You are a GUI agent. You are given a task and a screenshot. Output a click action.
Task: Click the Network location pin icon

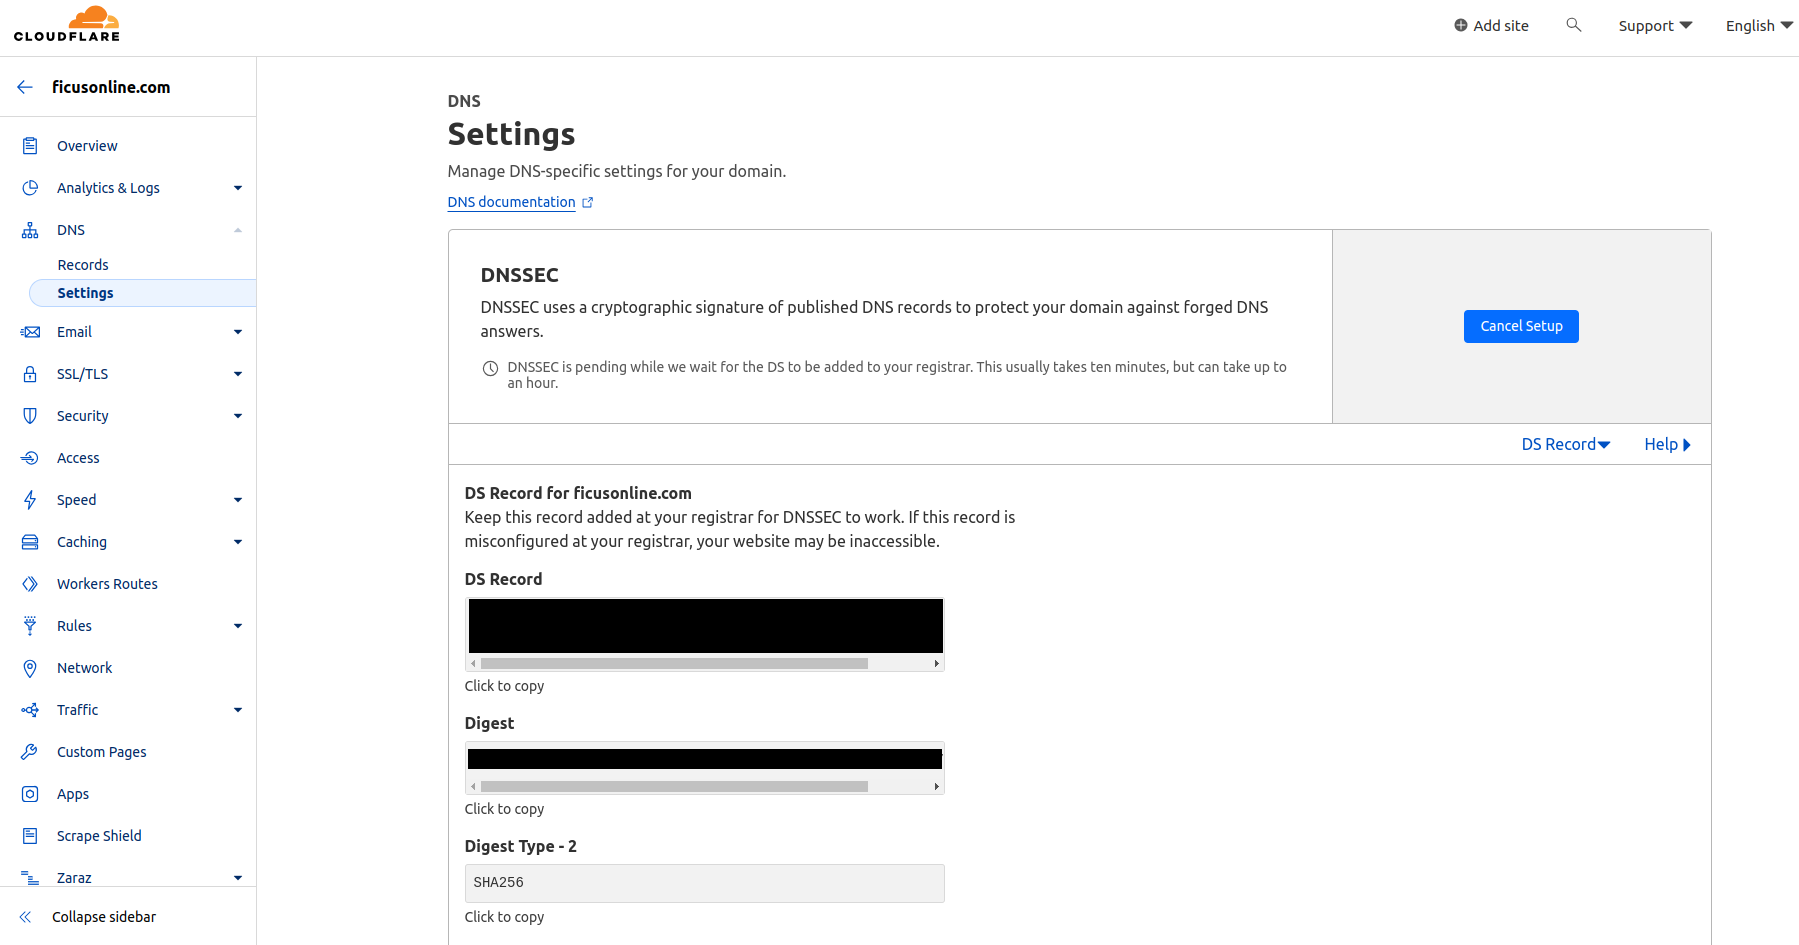tap(30, 668)
